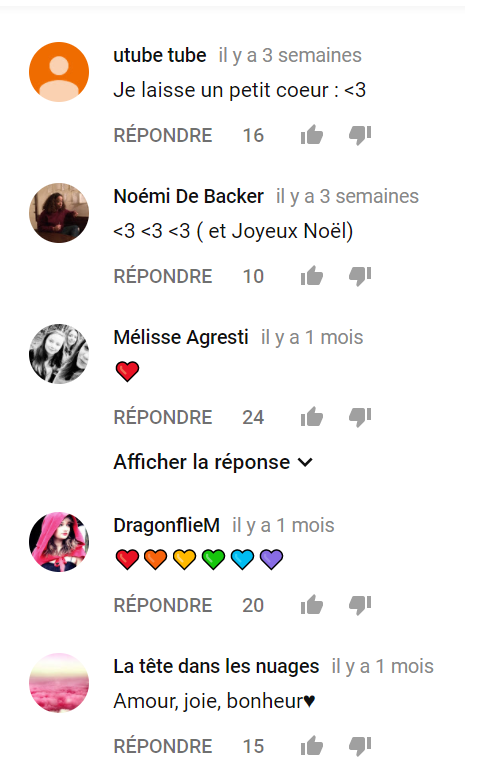483x774 pixels.
Task: Reply to Noémi De Backer's comment
Action: point(163,276)
